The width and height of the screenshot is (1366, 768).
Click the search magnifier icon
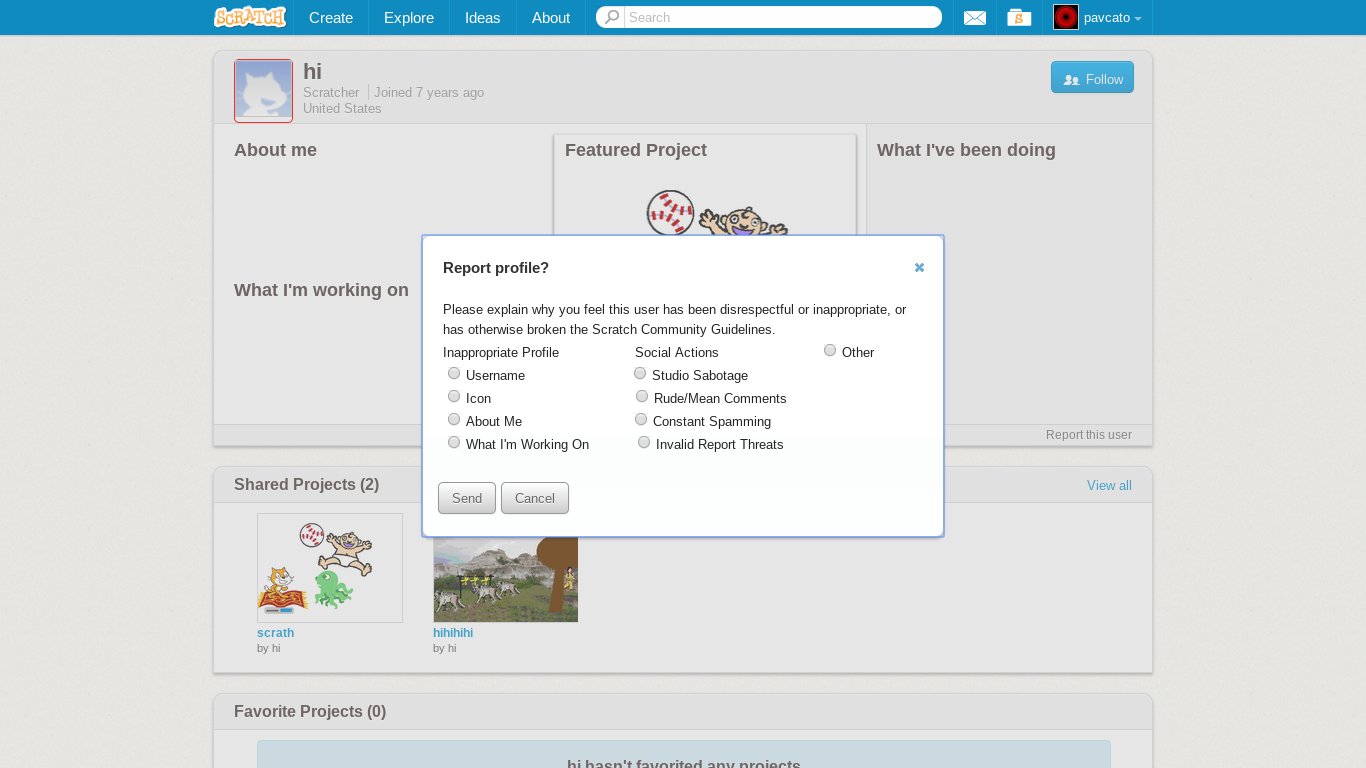611,17
